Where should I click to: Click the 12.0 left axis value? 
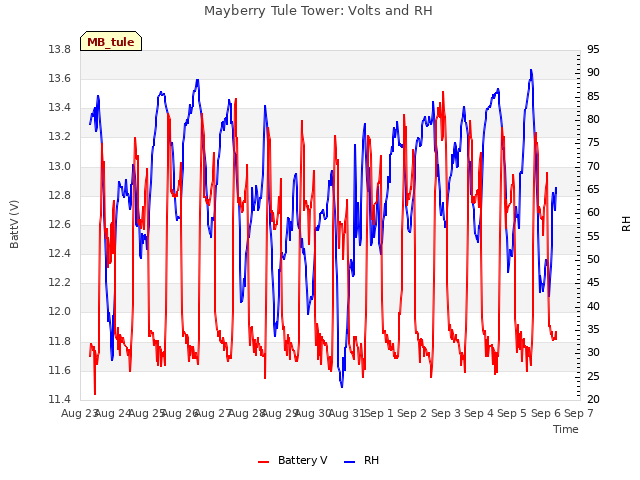click(x=60, y=312)
